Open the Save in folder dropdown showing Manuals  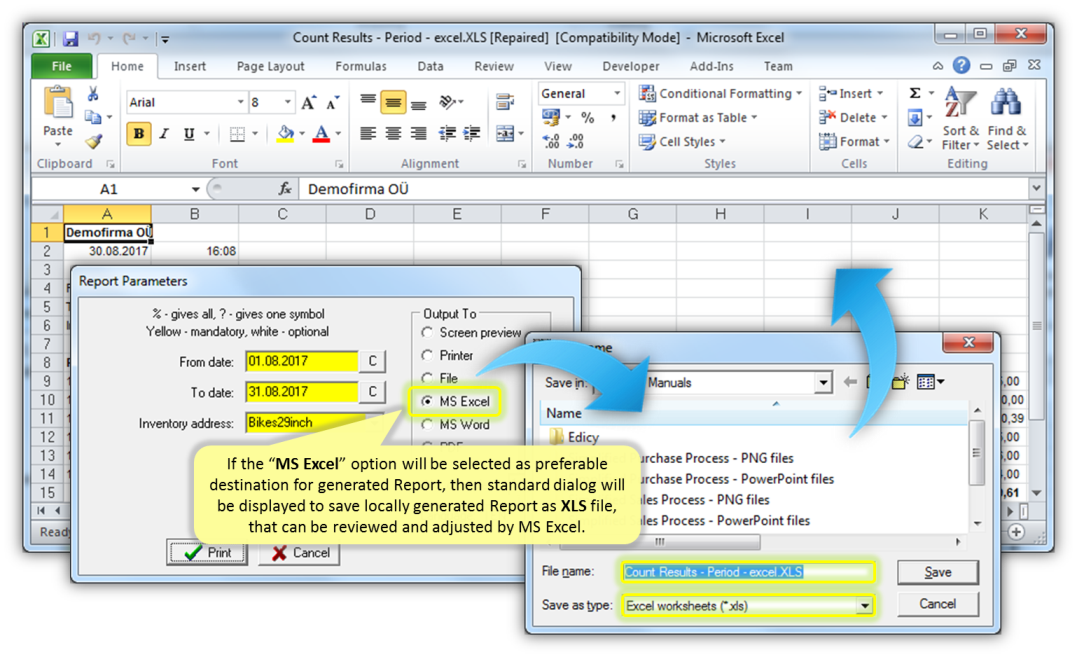tap(823, 382)
